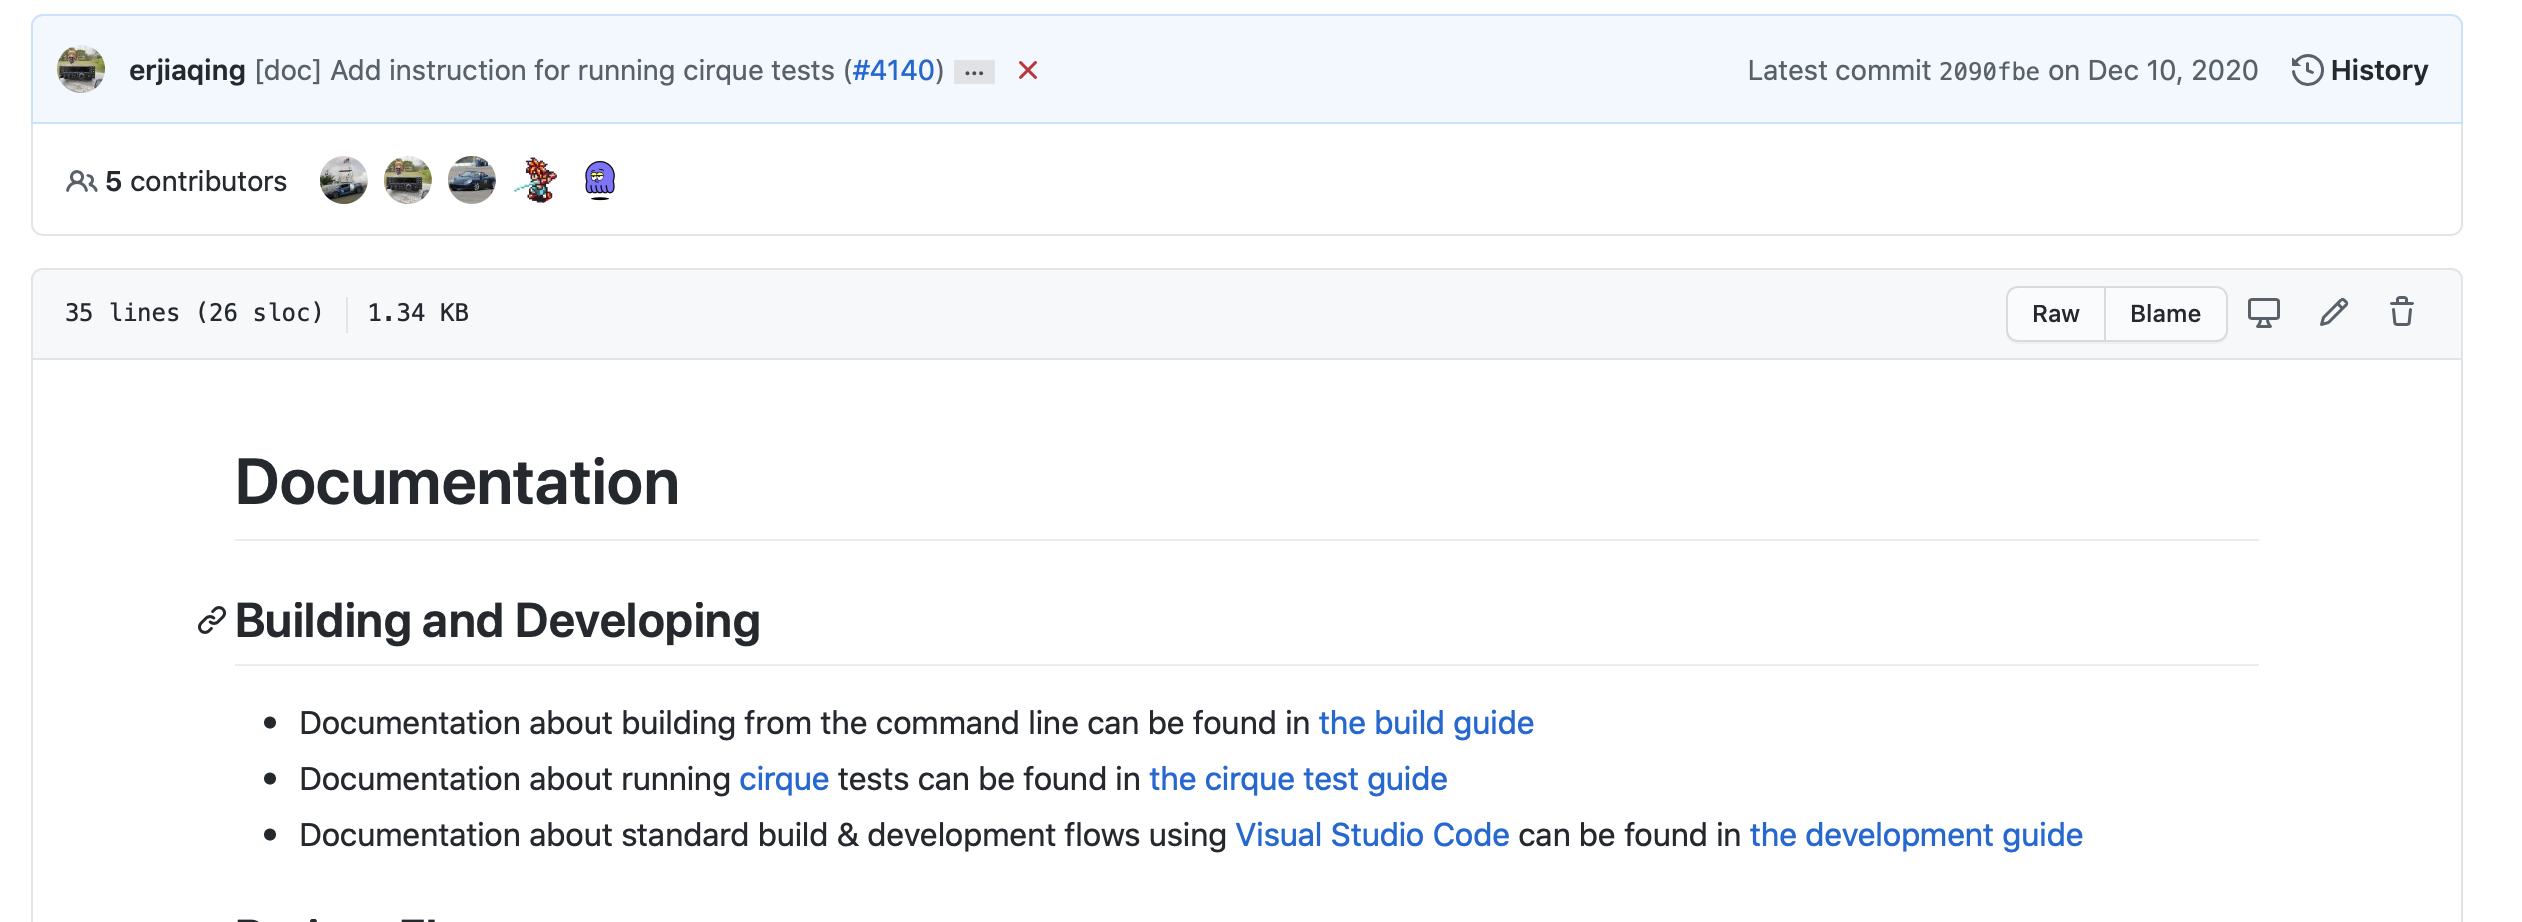Open the first contributor avatar

click(344, 180)
